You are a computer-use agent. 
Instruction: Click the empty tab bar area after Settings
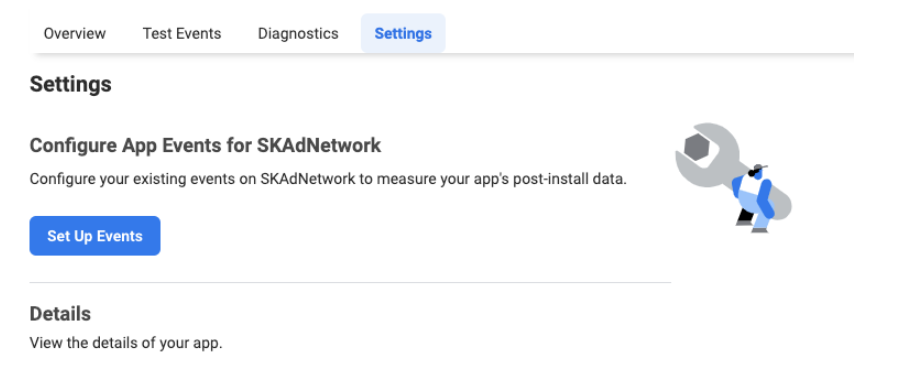pyautogui.click(x=650, y=34)
